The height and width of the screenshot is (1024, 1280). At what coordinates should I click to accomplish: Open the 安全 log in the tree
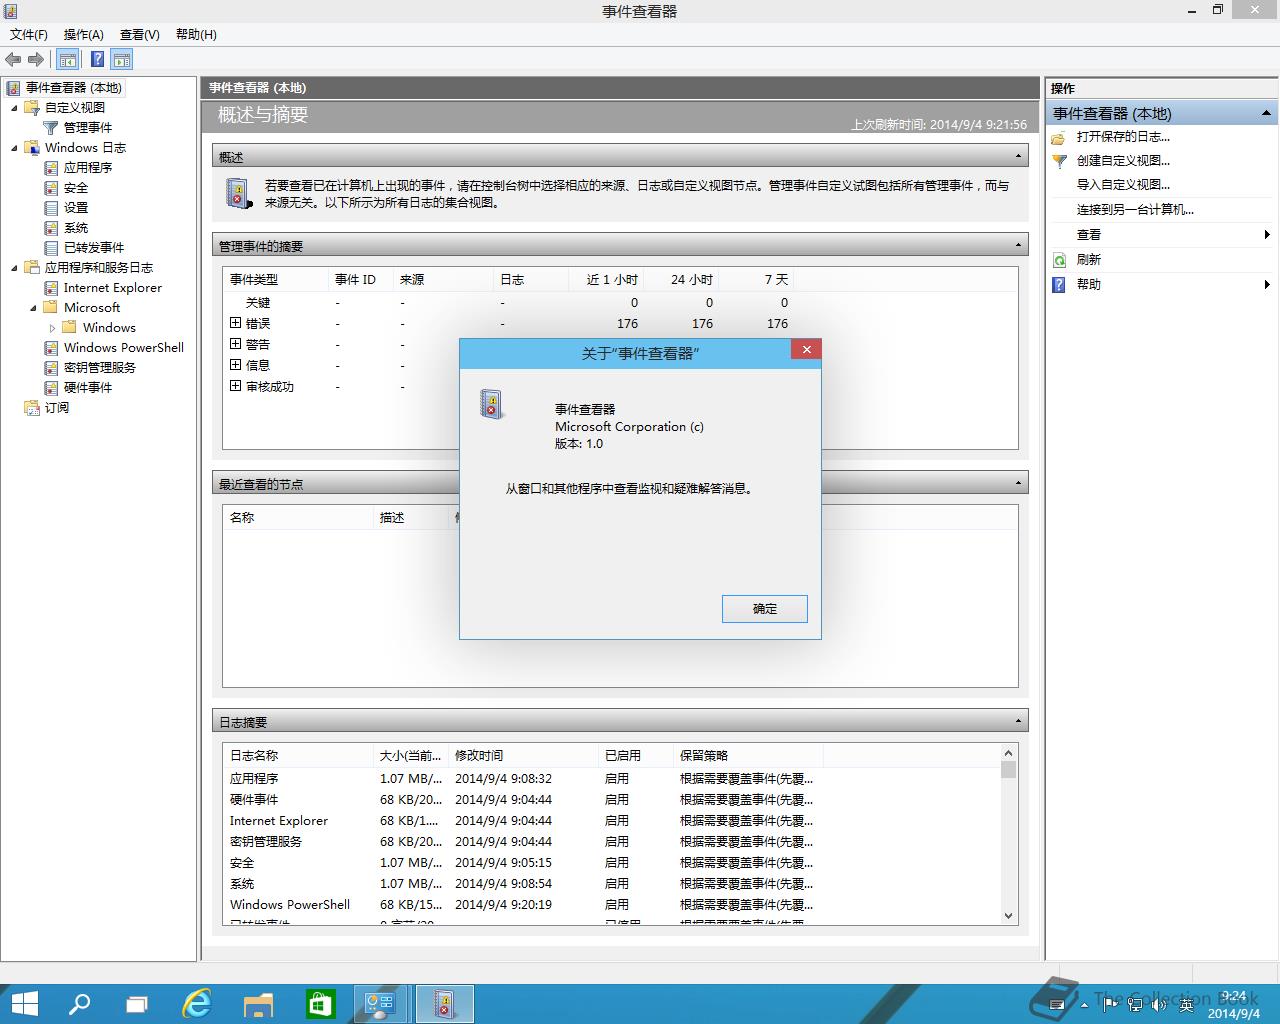tap(76, 187)
